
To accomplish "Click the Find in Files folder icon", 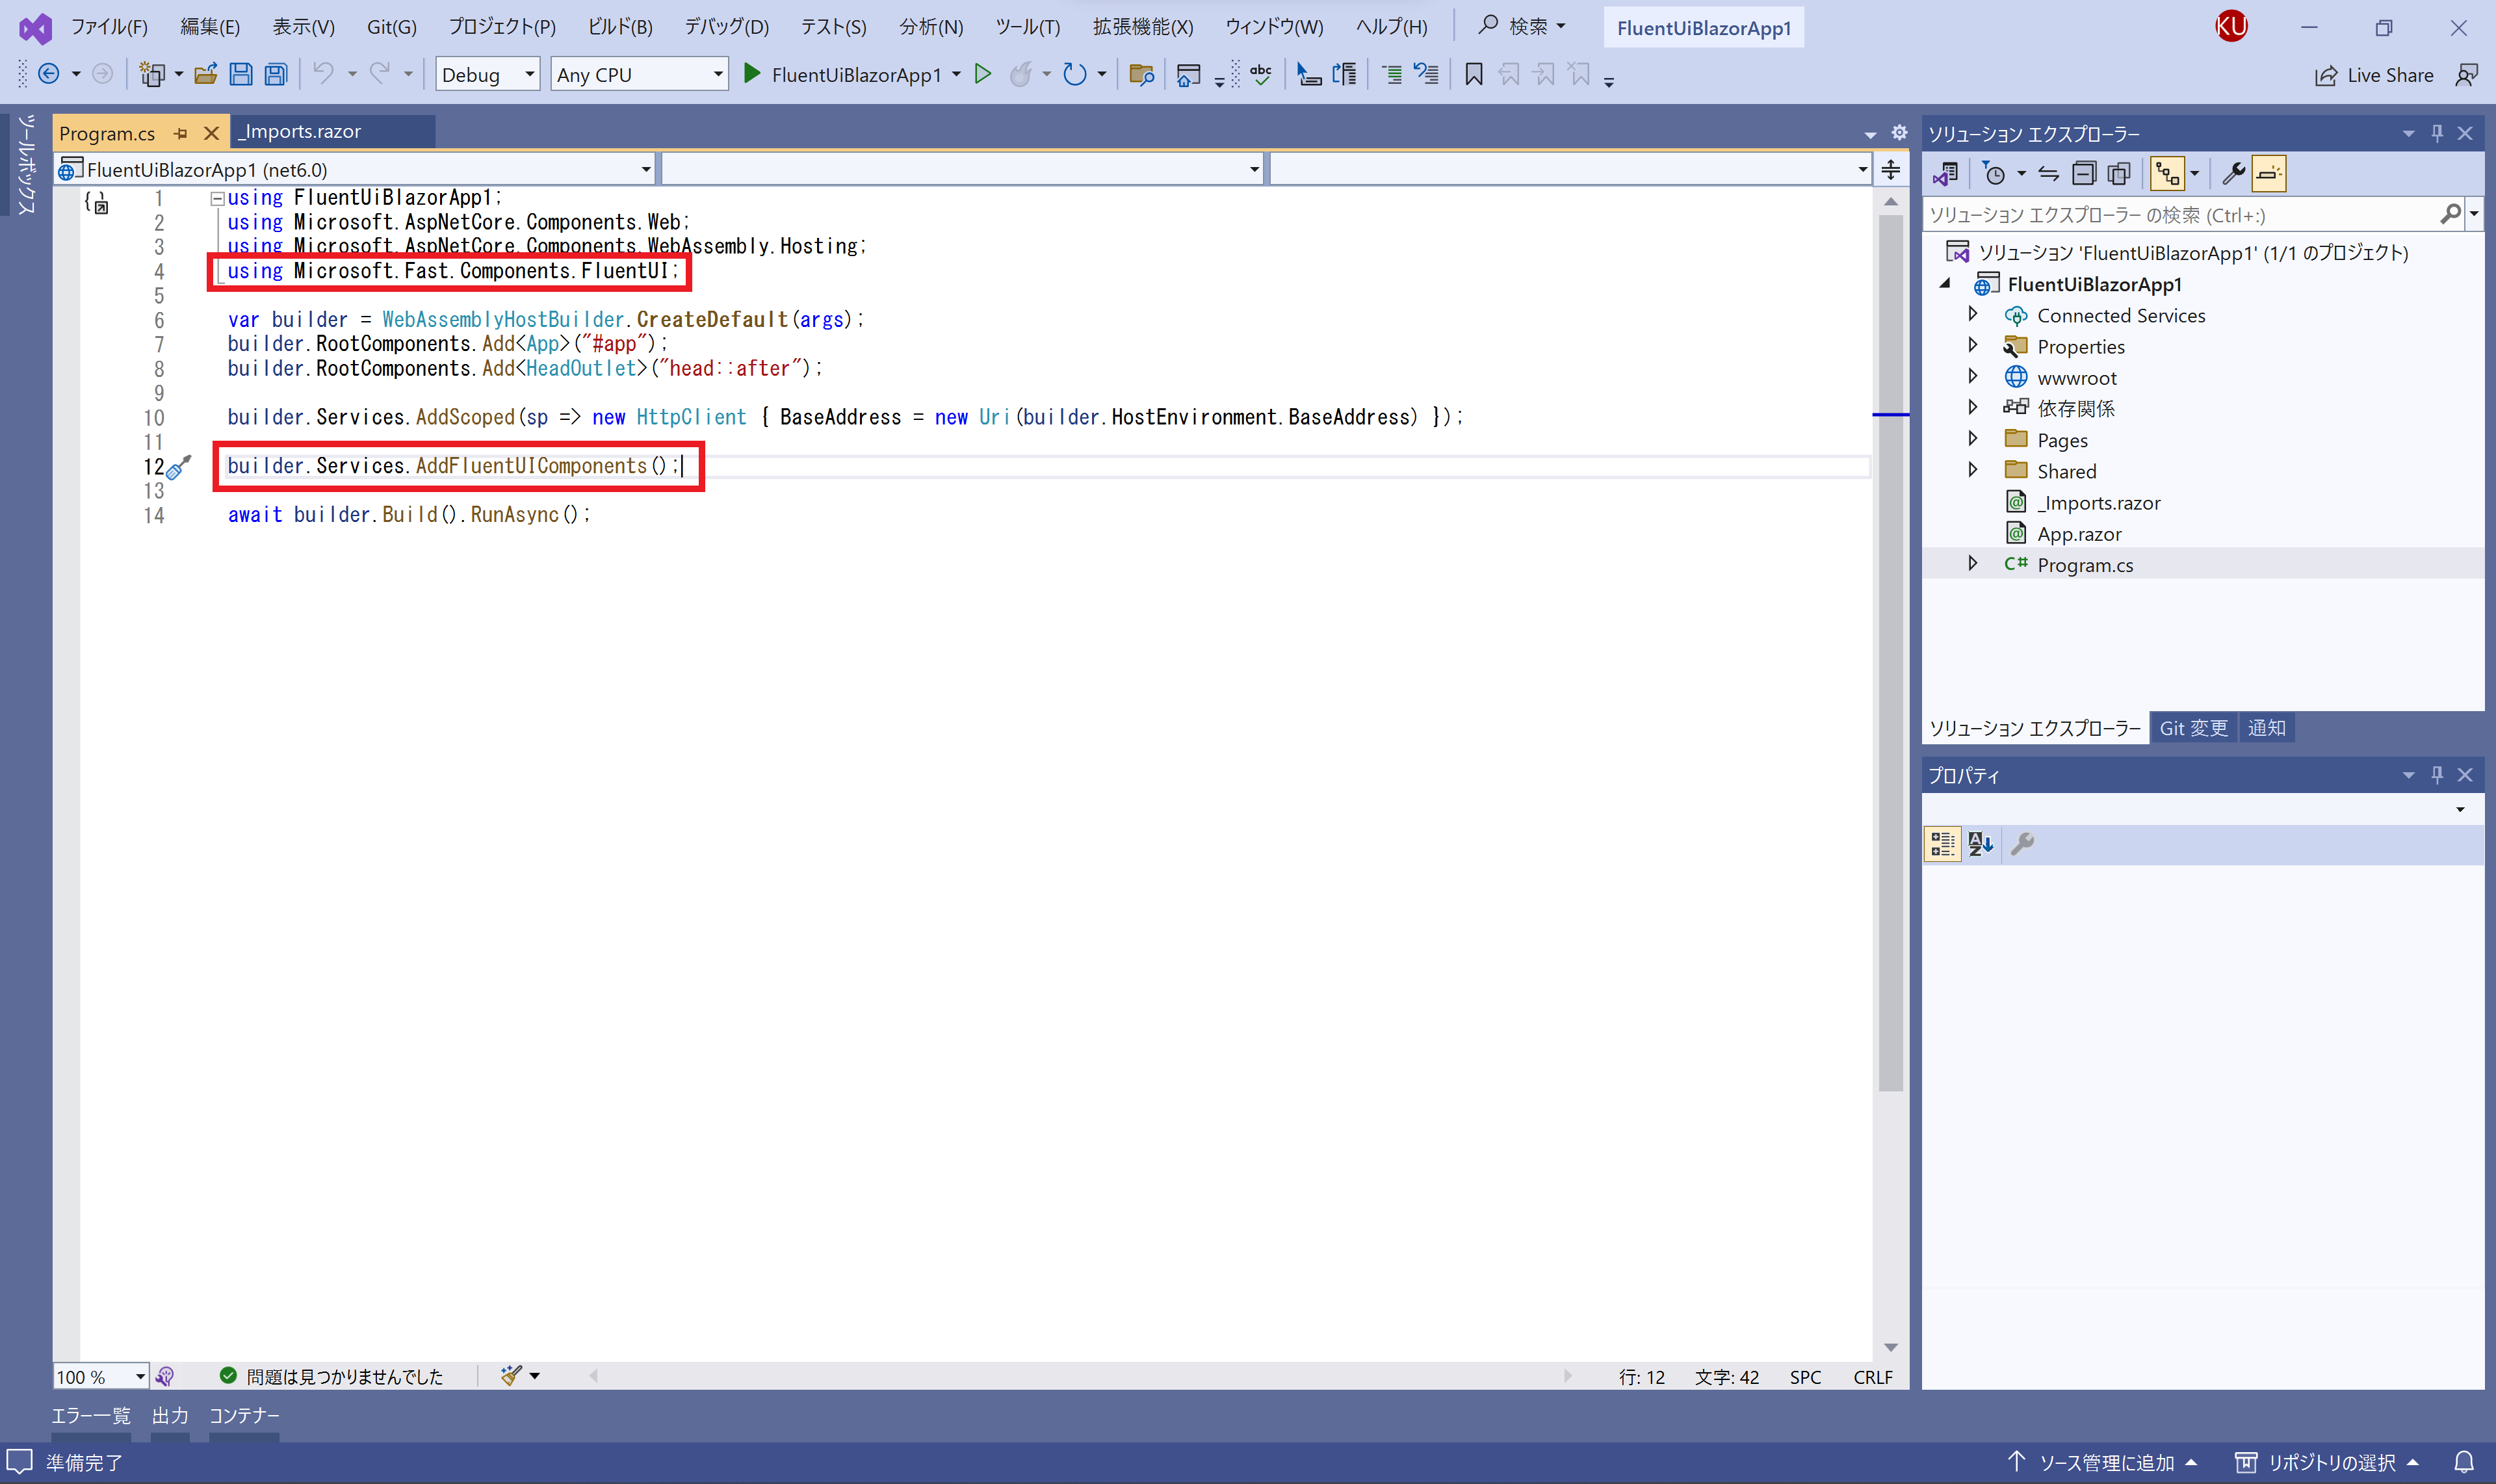I will click(1141, 74).
